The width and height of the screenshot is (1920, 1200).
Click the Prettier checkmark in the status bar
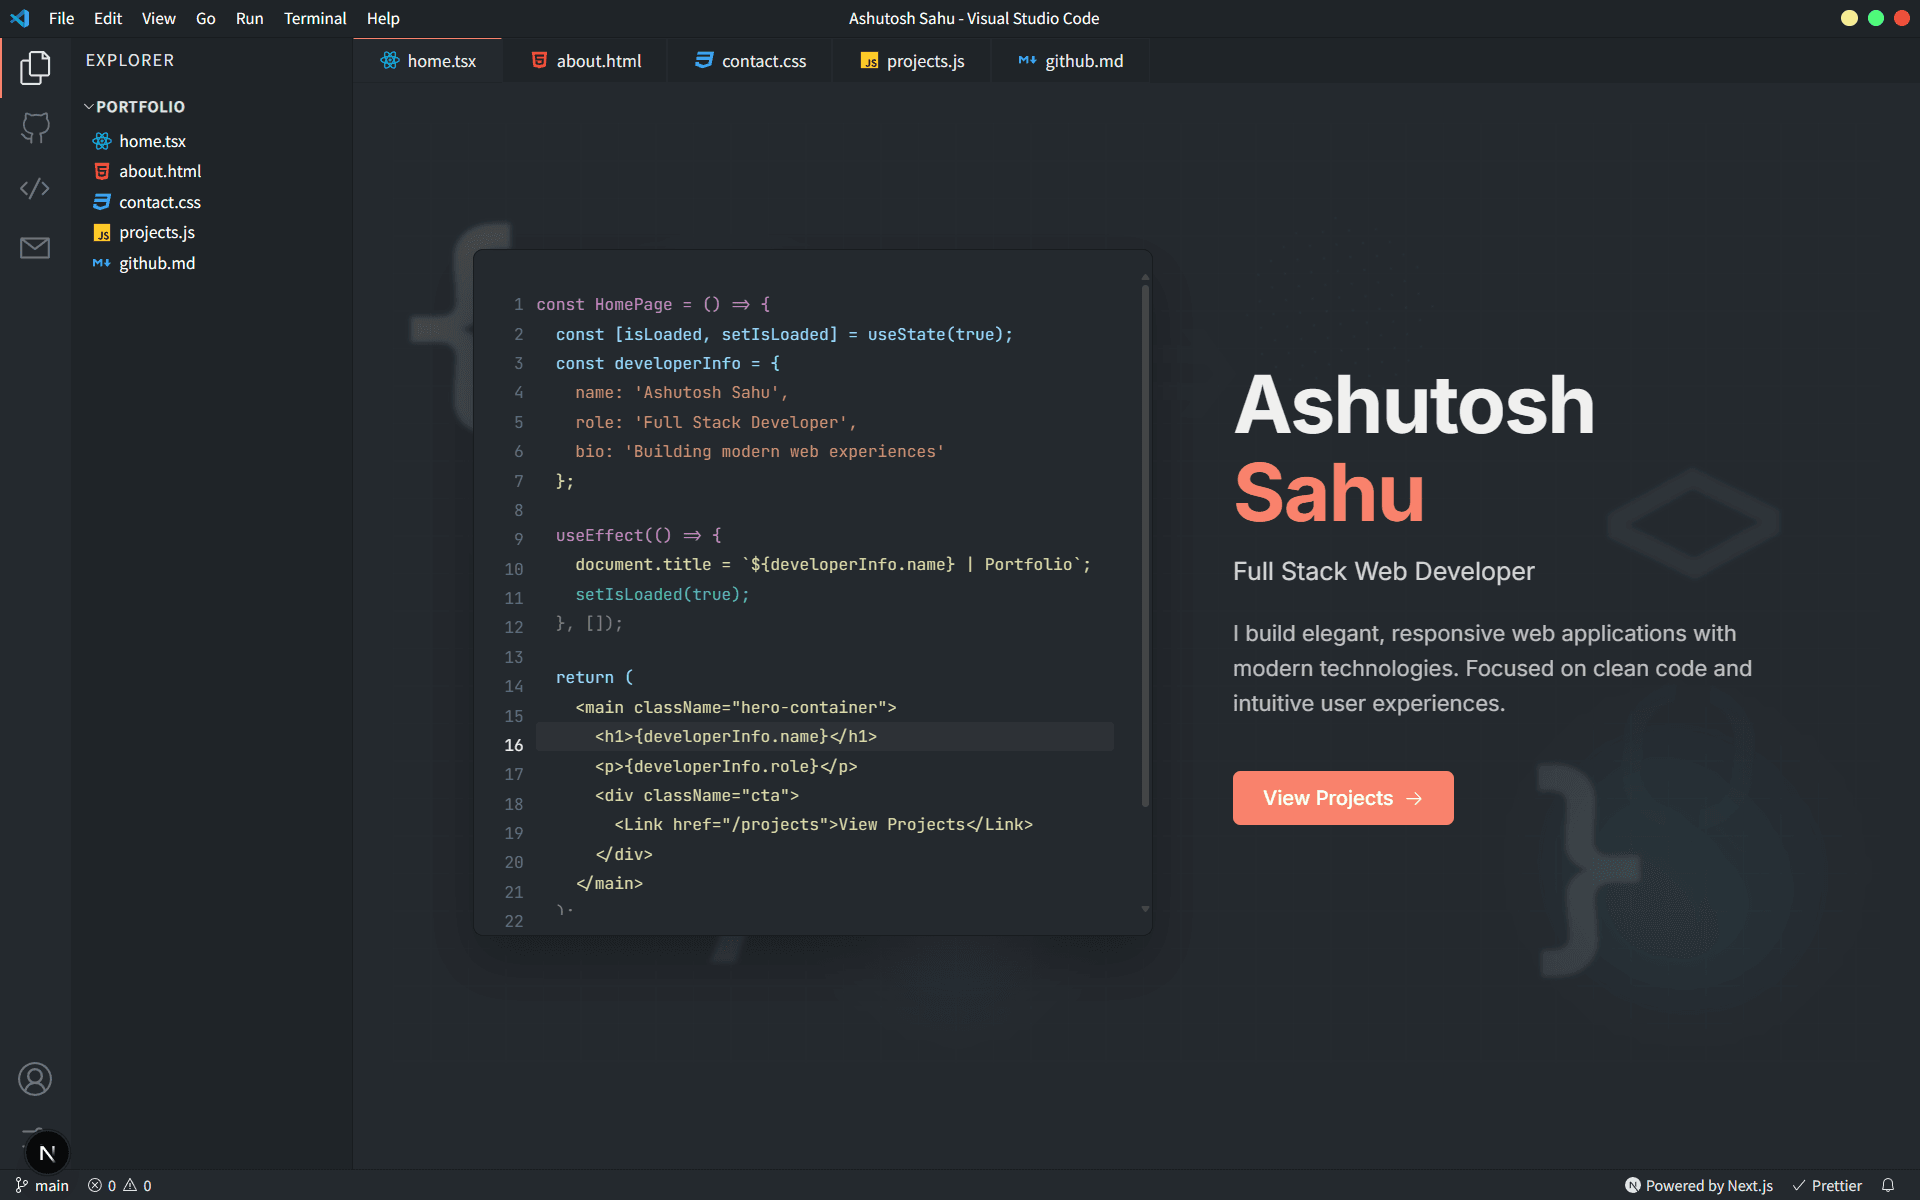pos(1830,1186)
